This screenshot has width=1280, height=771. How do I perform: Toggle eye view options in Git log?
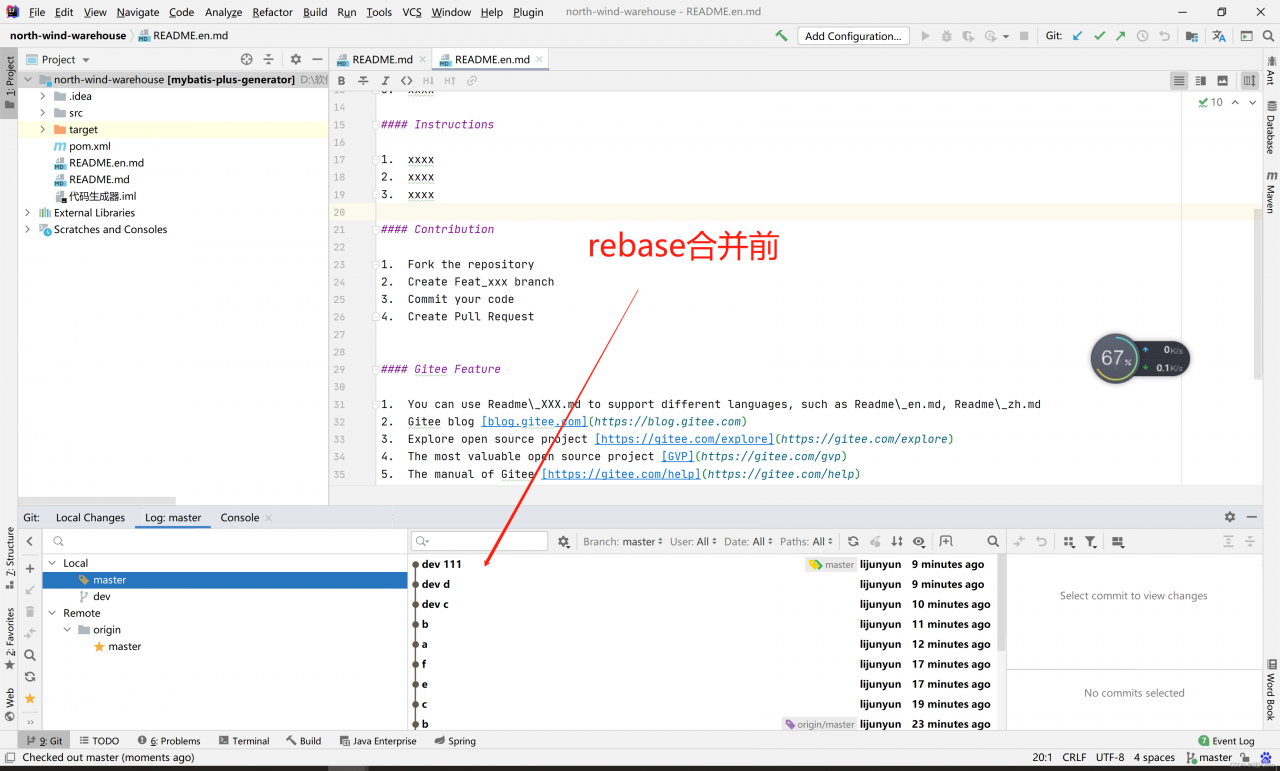pyautogui.click(x=919, y=541)
